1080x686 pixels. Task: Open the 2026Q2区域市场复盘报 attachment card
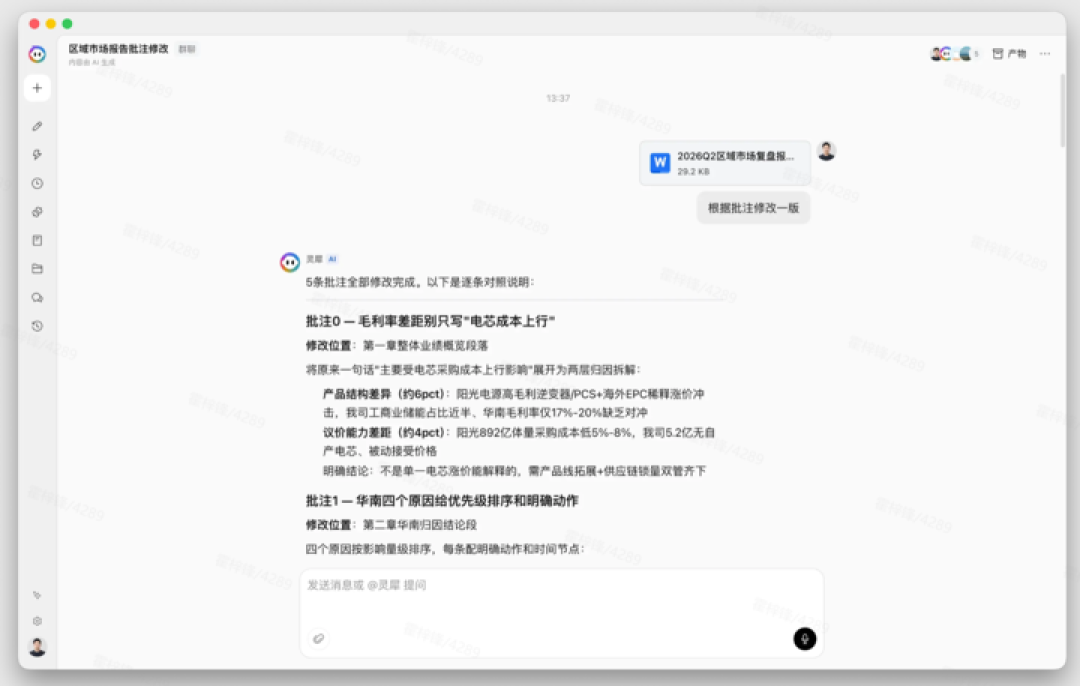coord(725,163)
